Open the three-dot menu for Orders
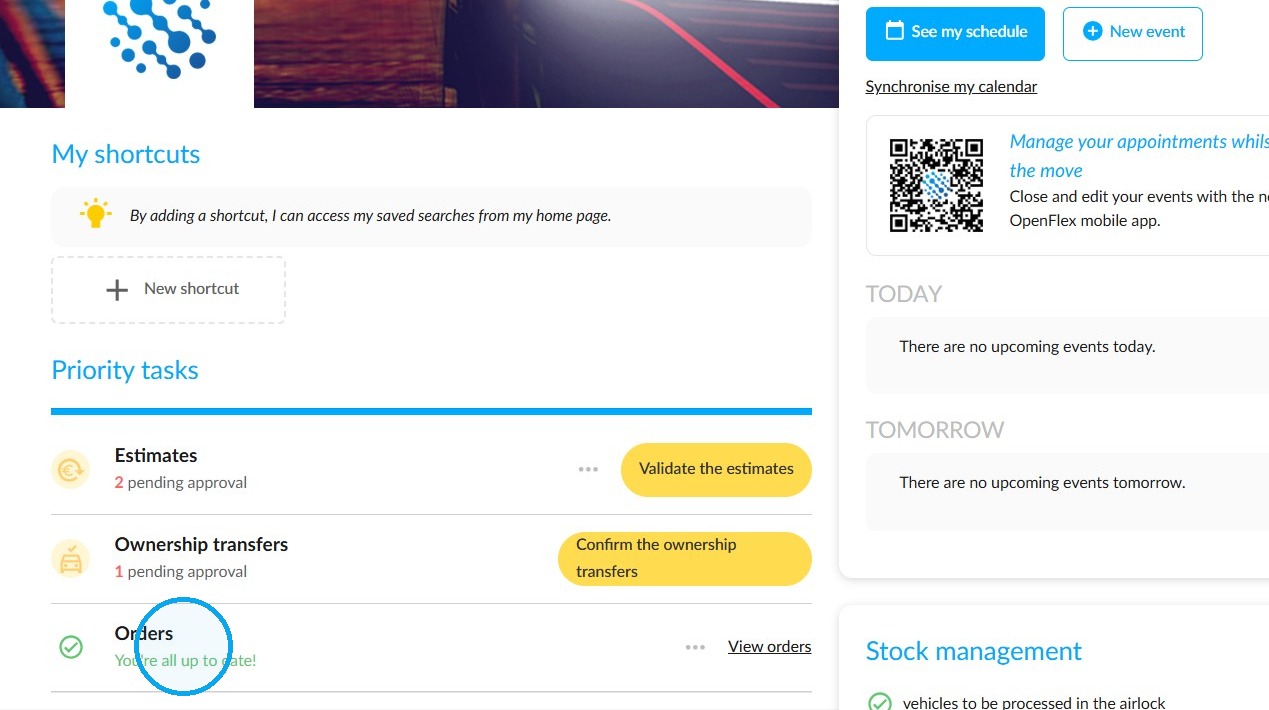Image resolution: width=1269 pixels, height=710 pixels. point(695,647)
